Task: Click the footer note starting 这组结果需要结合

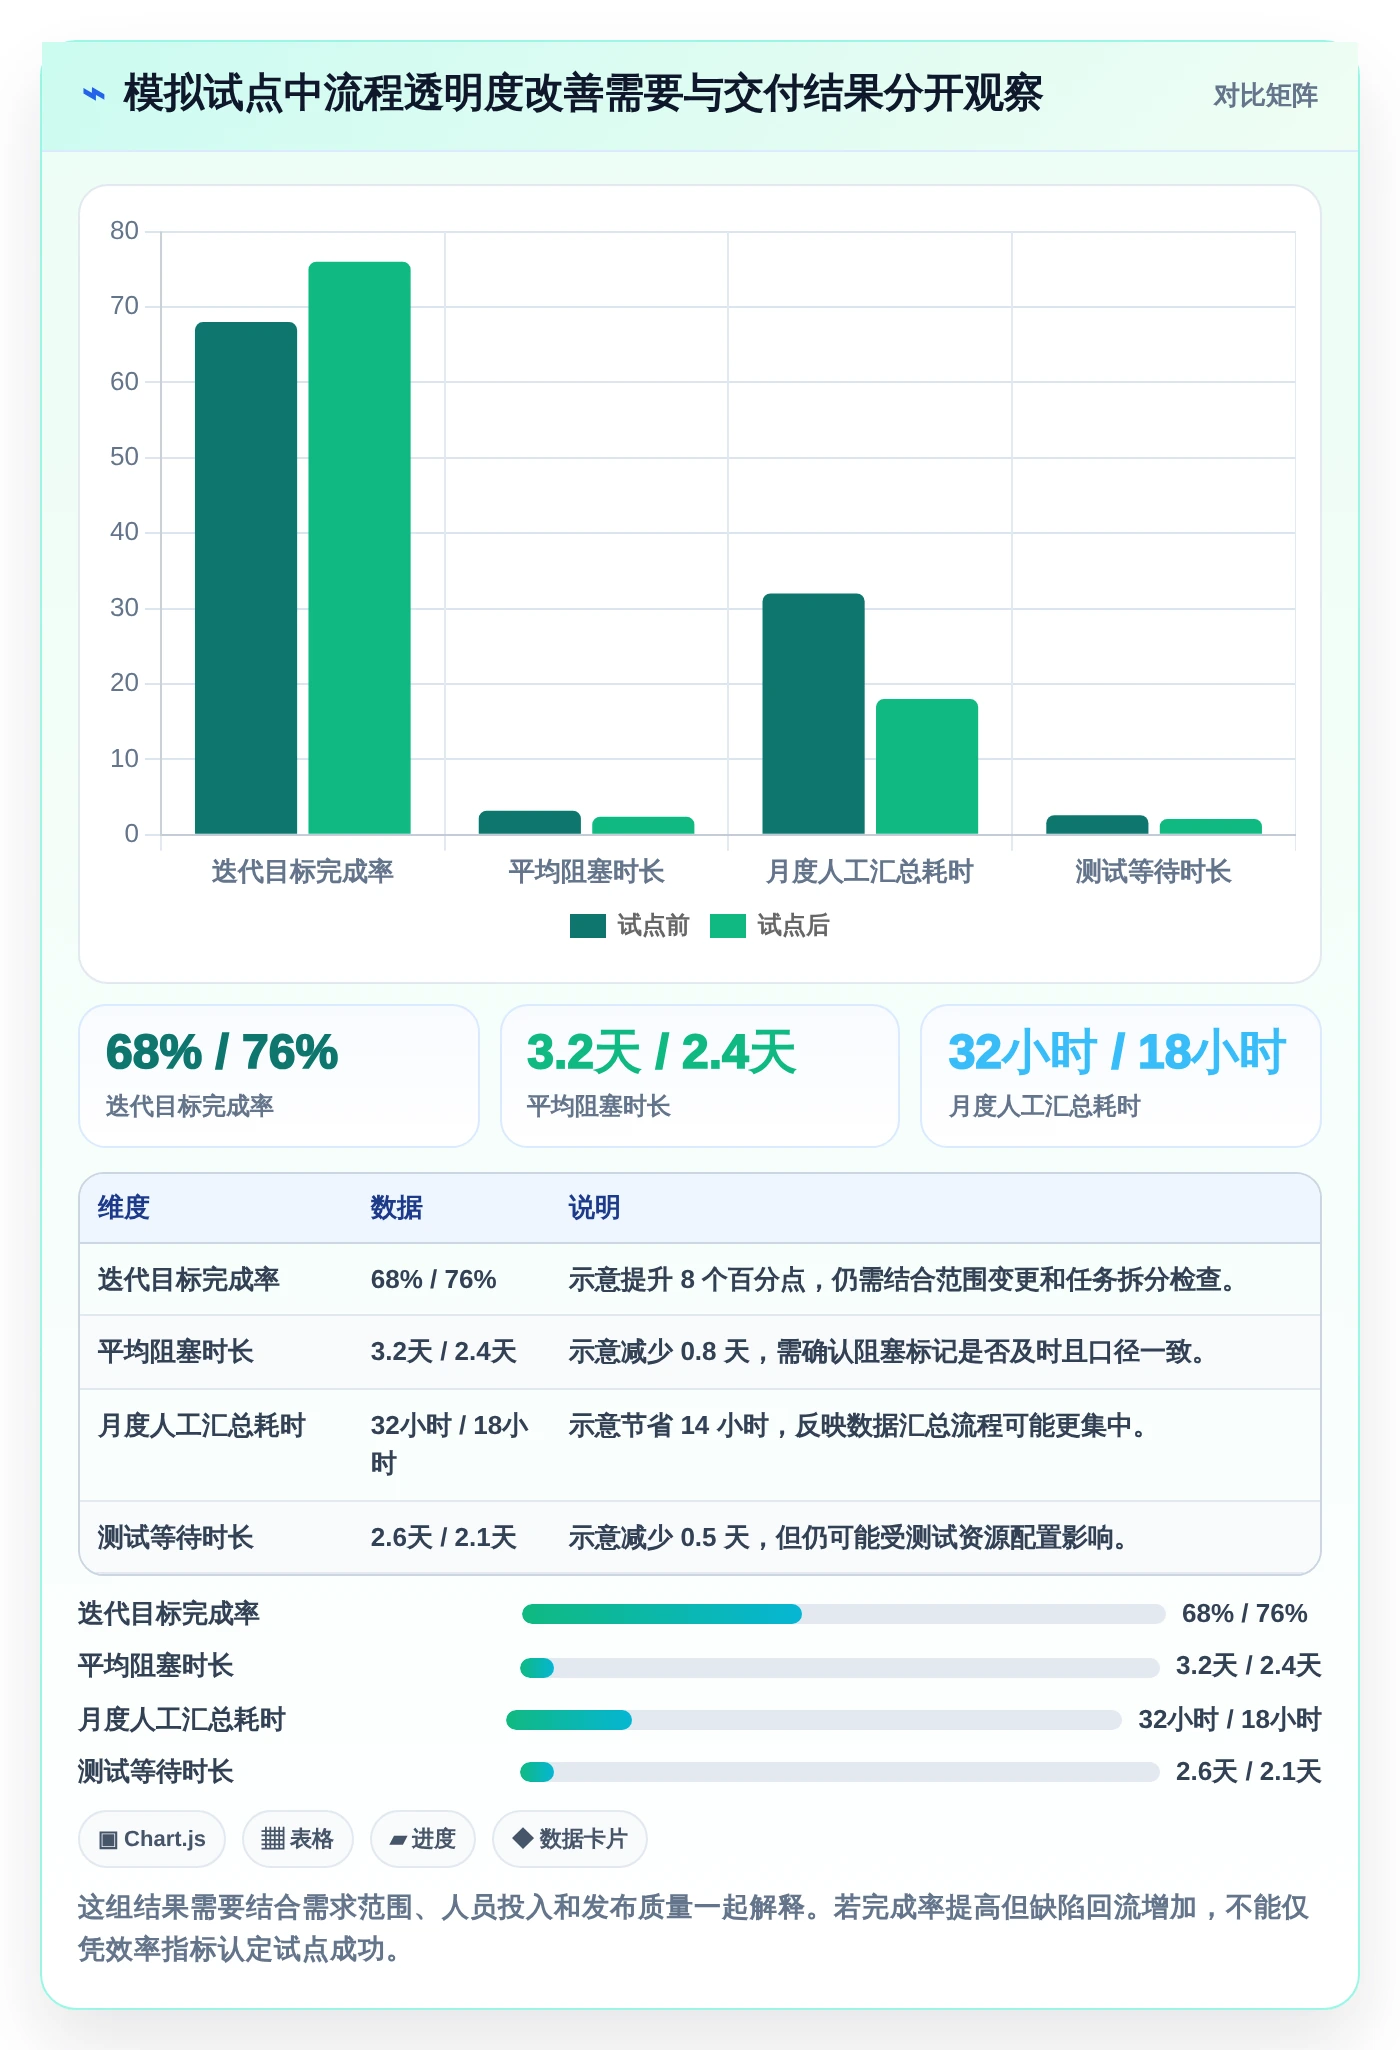Action: (x=694, y=1928)
